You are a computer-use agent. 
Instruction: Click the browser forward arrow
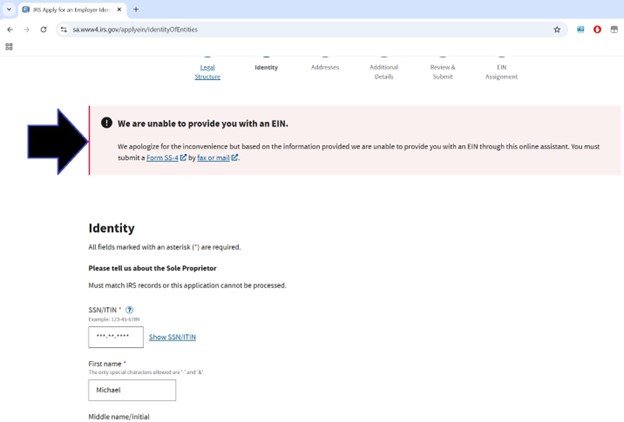(x=26, y=29)
